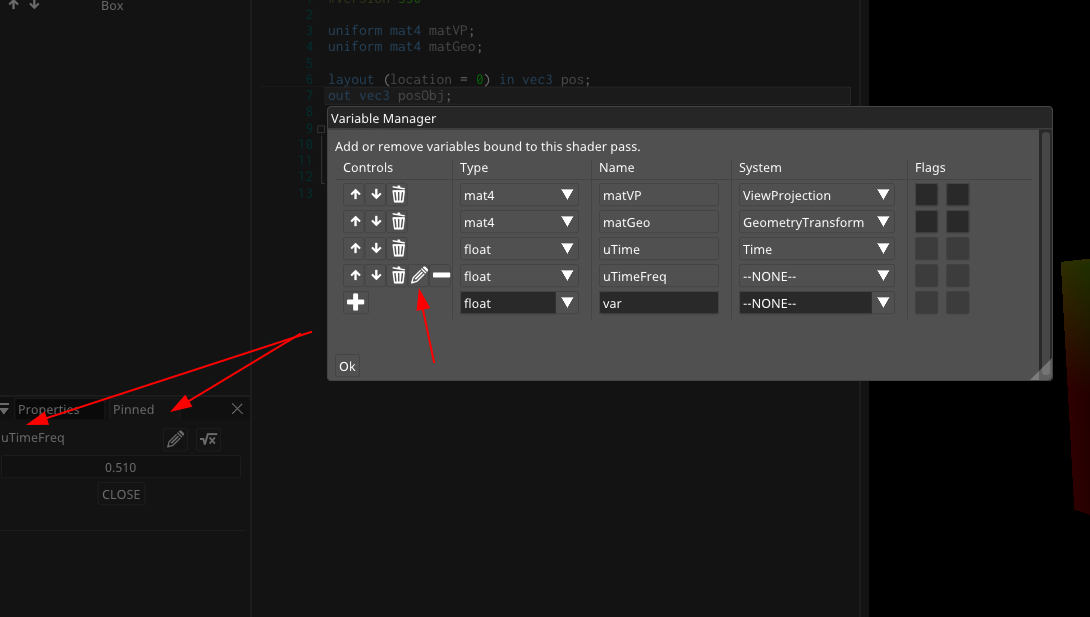This screenshot has height=617, width=1090.
Task: Move the matGeo variable up
Action: [355, 221]
